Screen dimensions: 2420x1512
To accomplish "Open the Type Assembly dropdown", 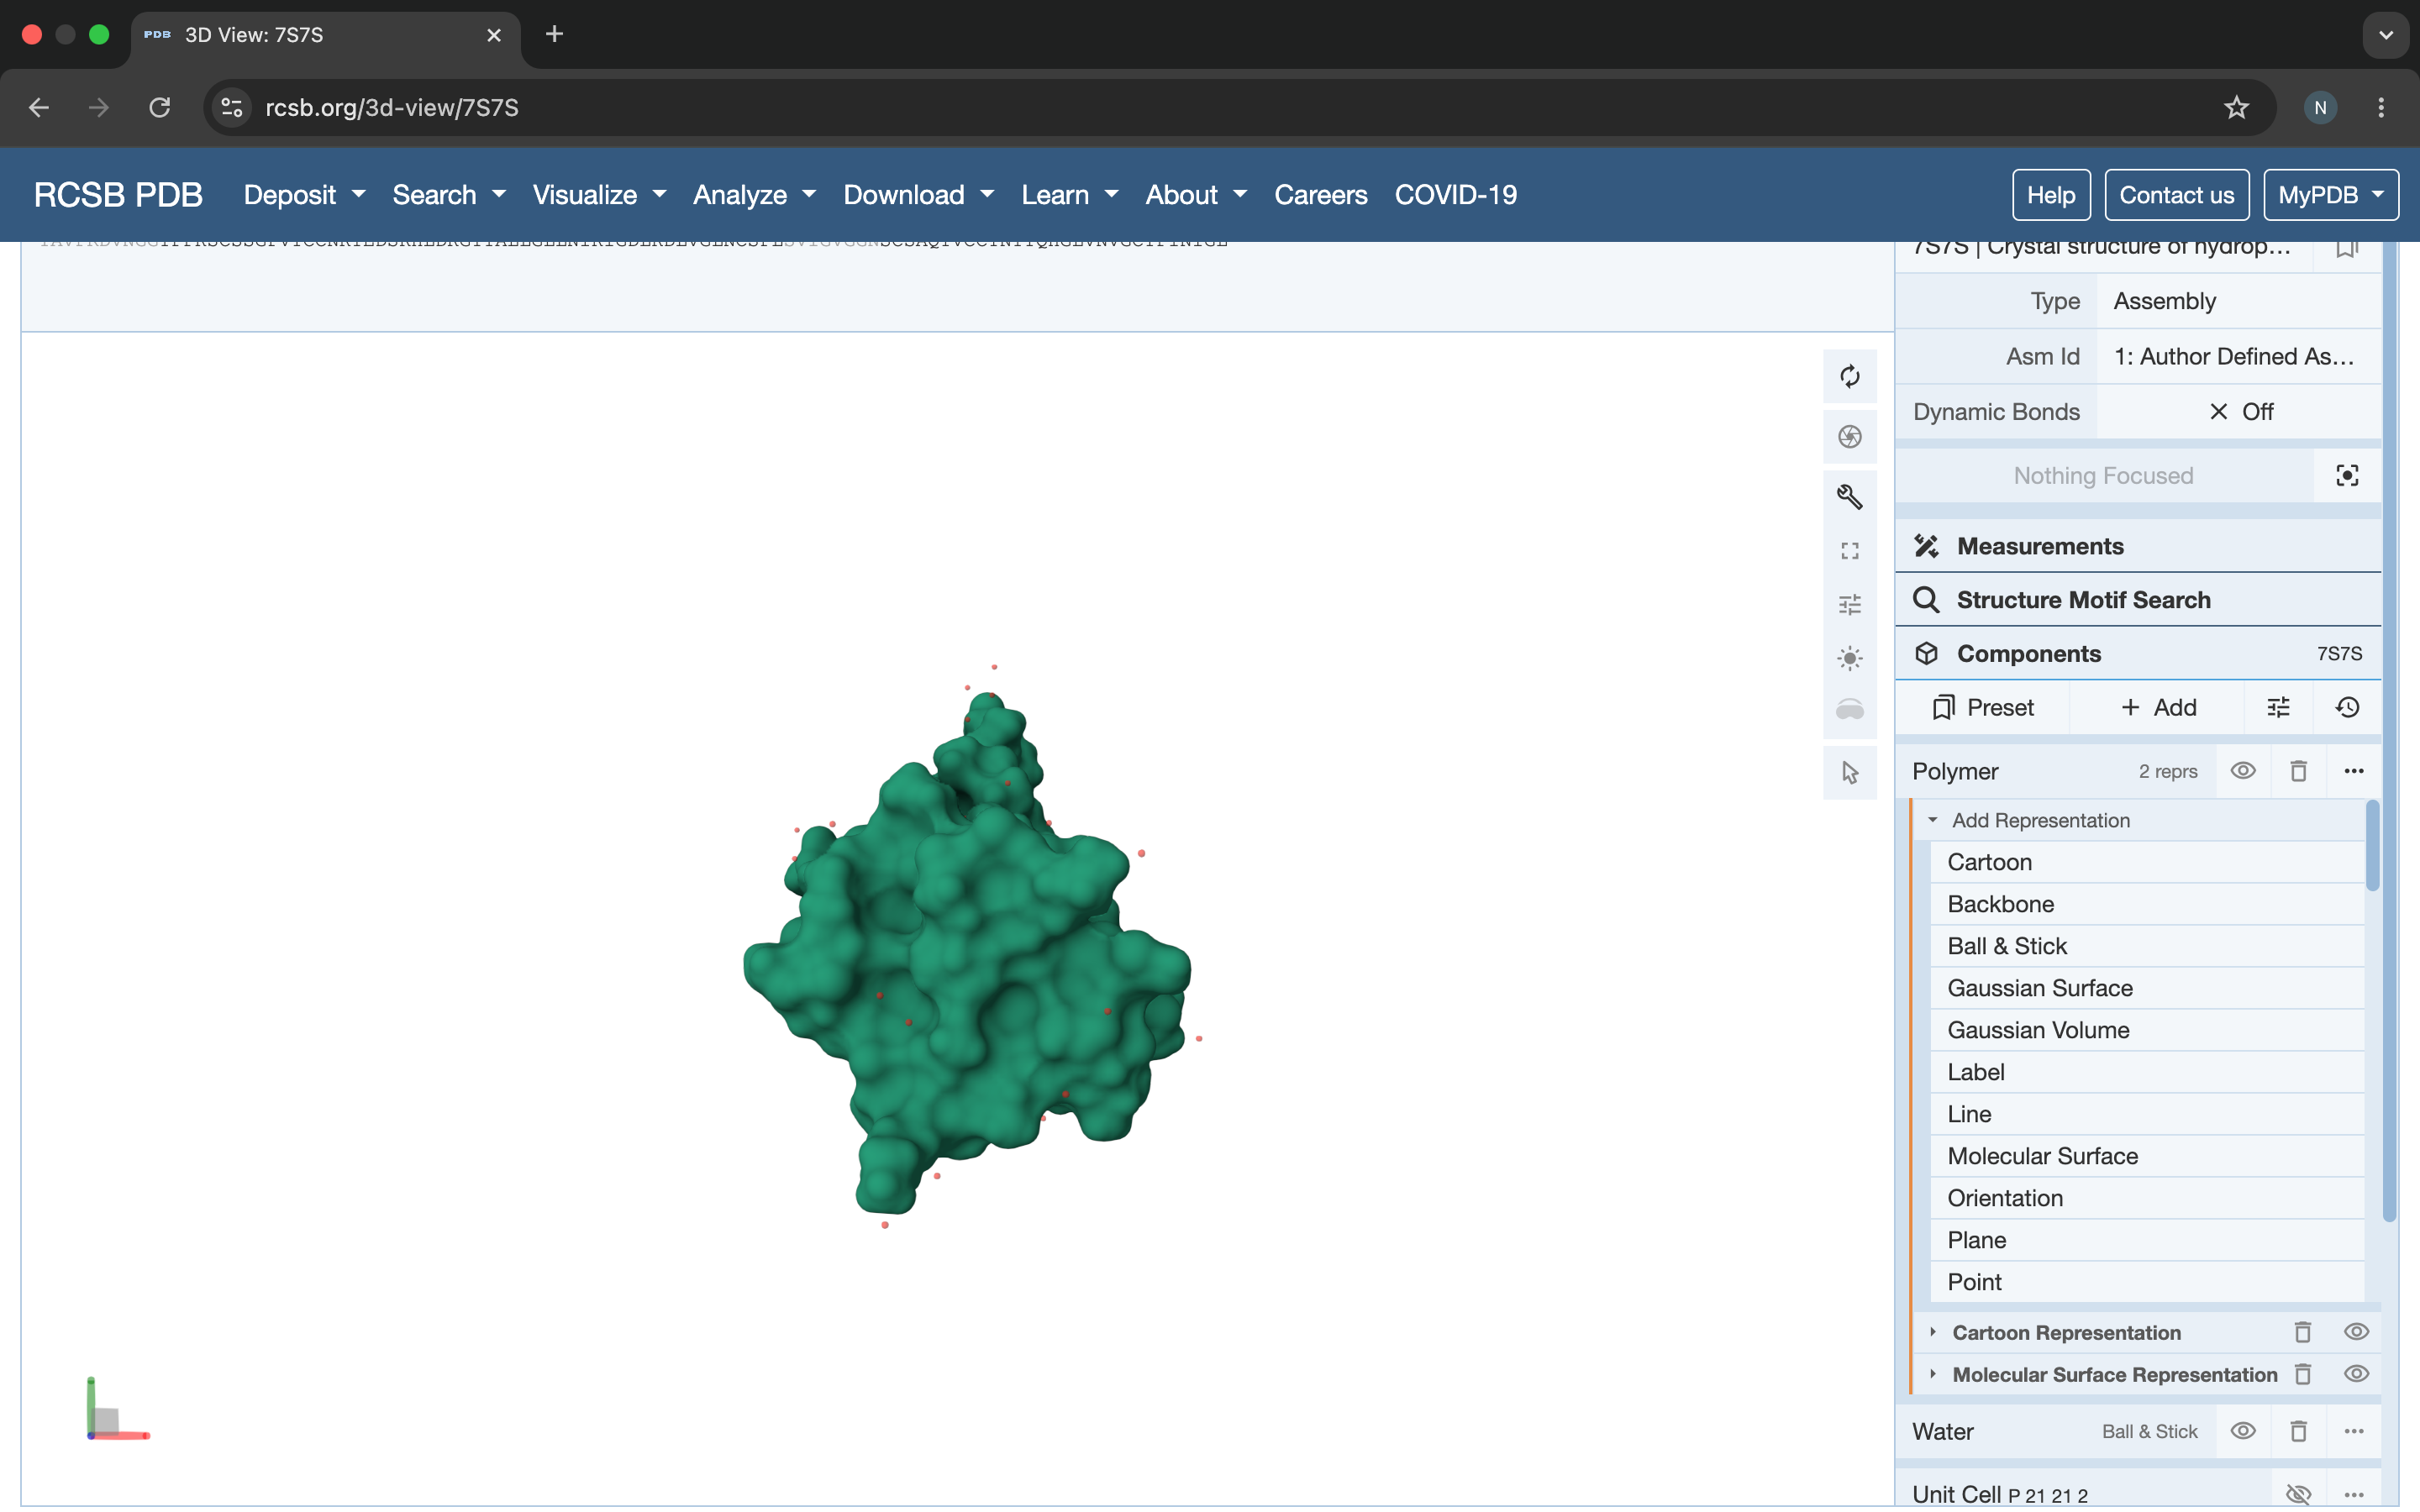I will click(2238, 301).
